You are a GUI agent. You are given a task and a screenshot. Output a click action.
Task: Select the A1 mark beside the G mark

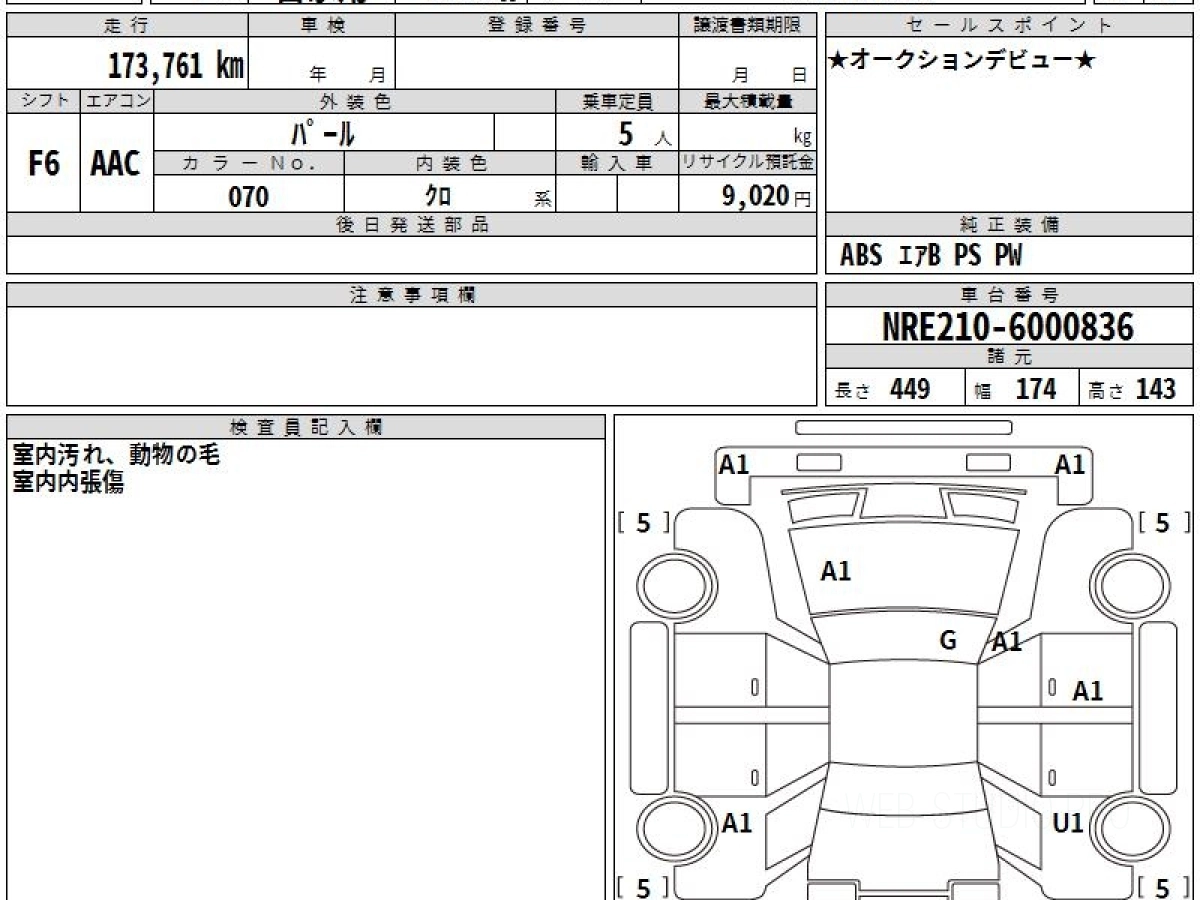(x=1006, y=642)
